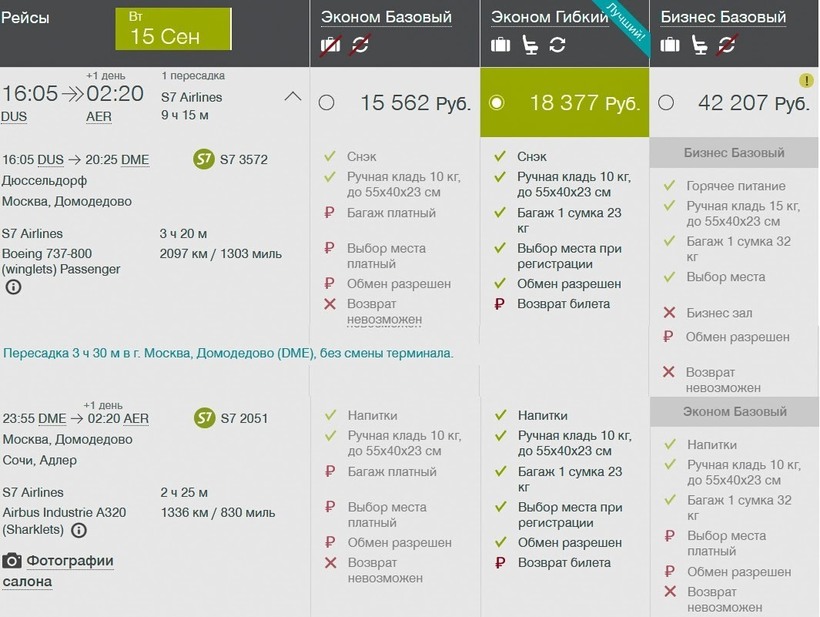Select the Вт 15 Сен date tab

click(x=173, y=29)
